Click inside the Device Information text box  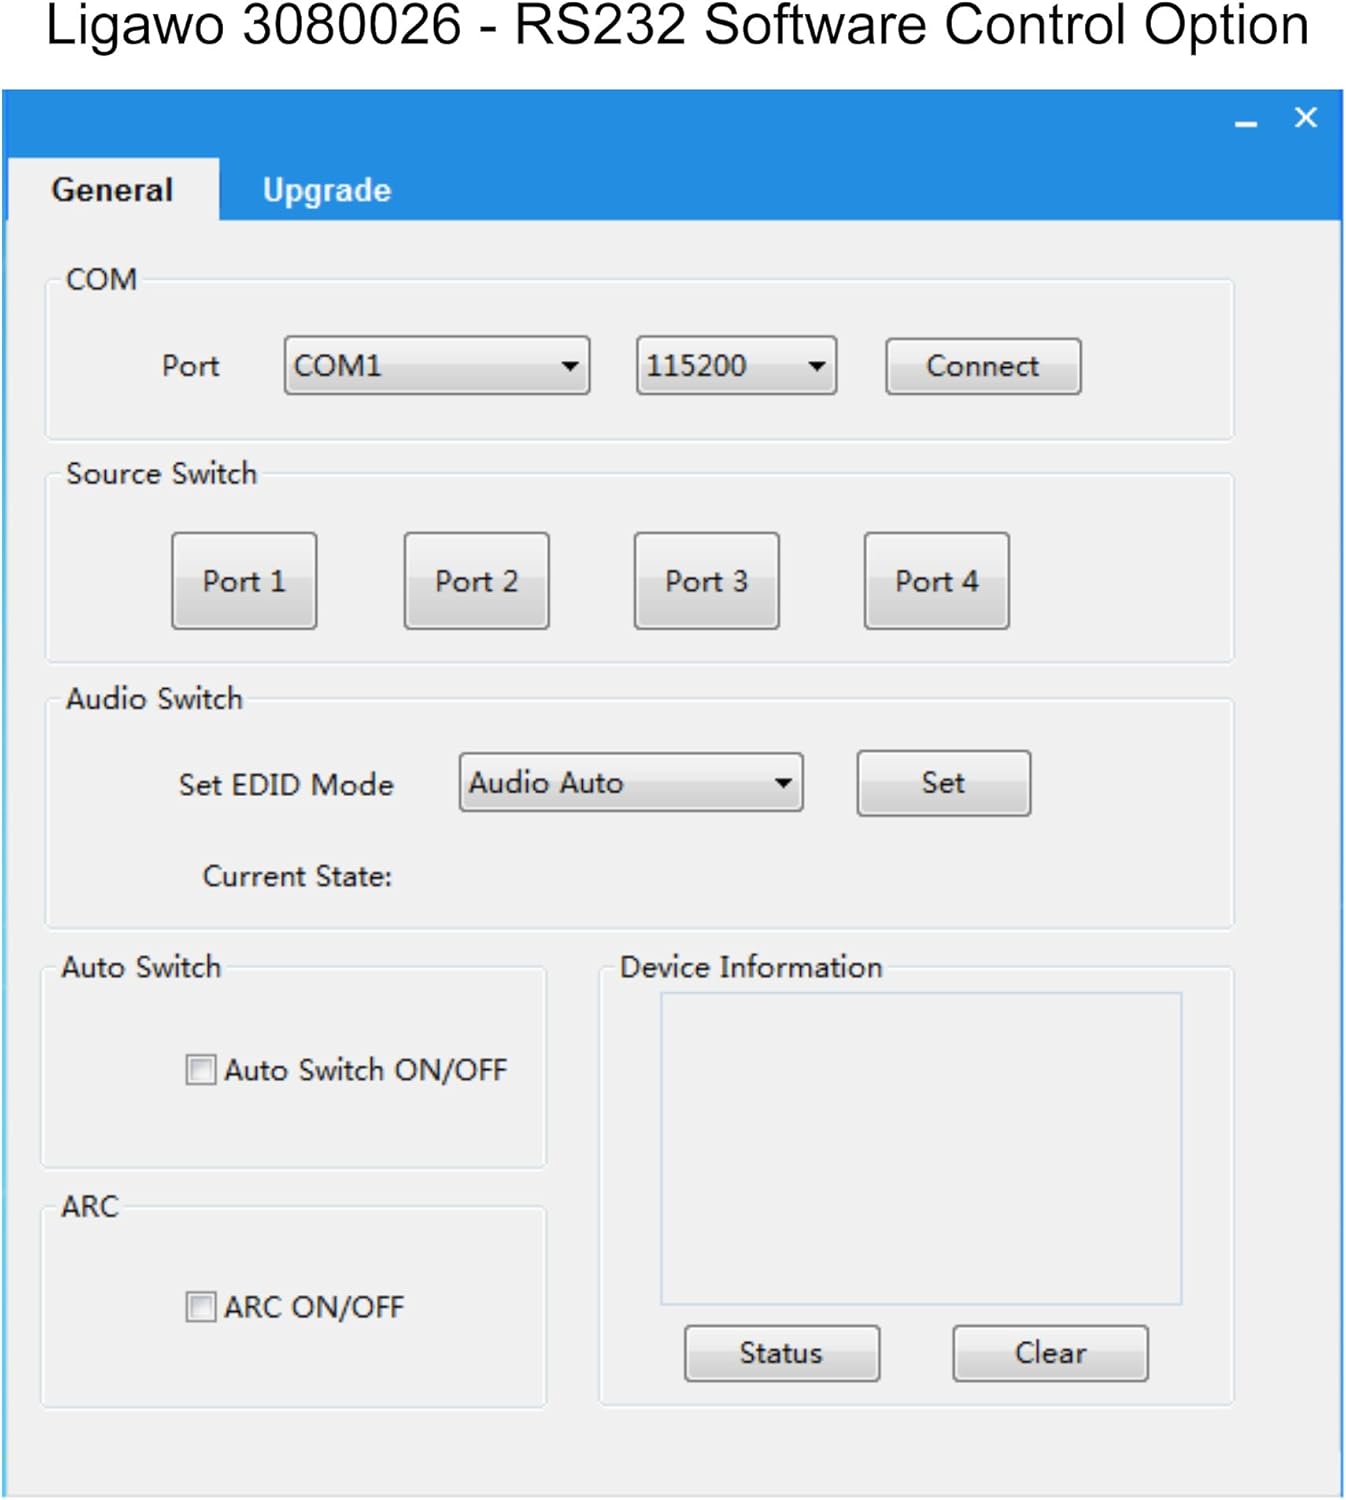[921, 1148]
